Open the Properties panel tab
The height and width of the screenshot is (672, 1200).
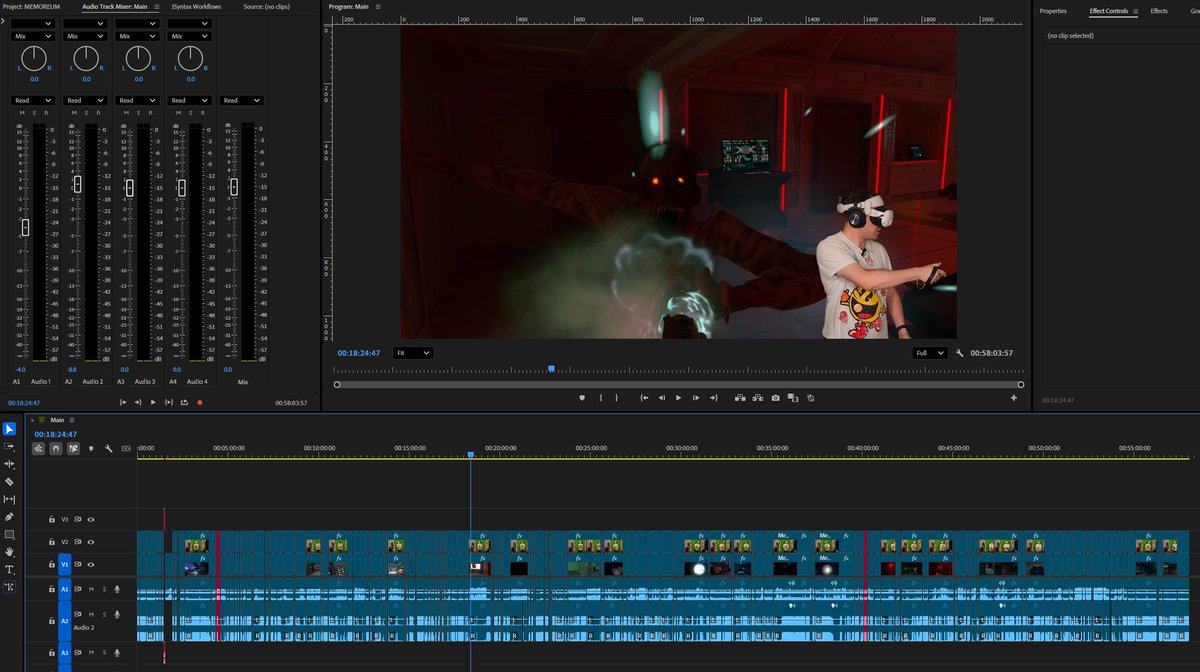coord(1053,11)
